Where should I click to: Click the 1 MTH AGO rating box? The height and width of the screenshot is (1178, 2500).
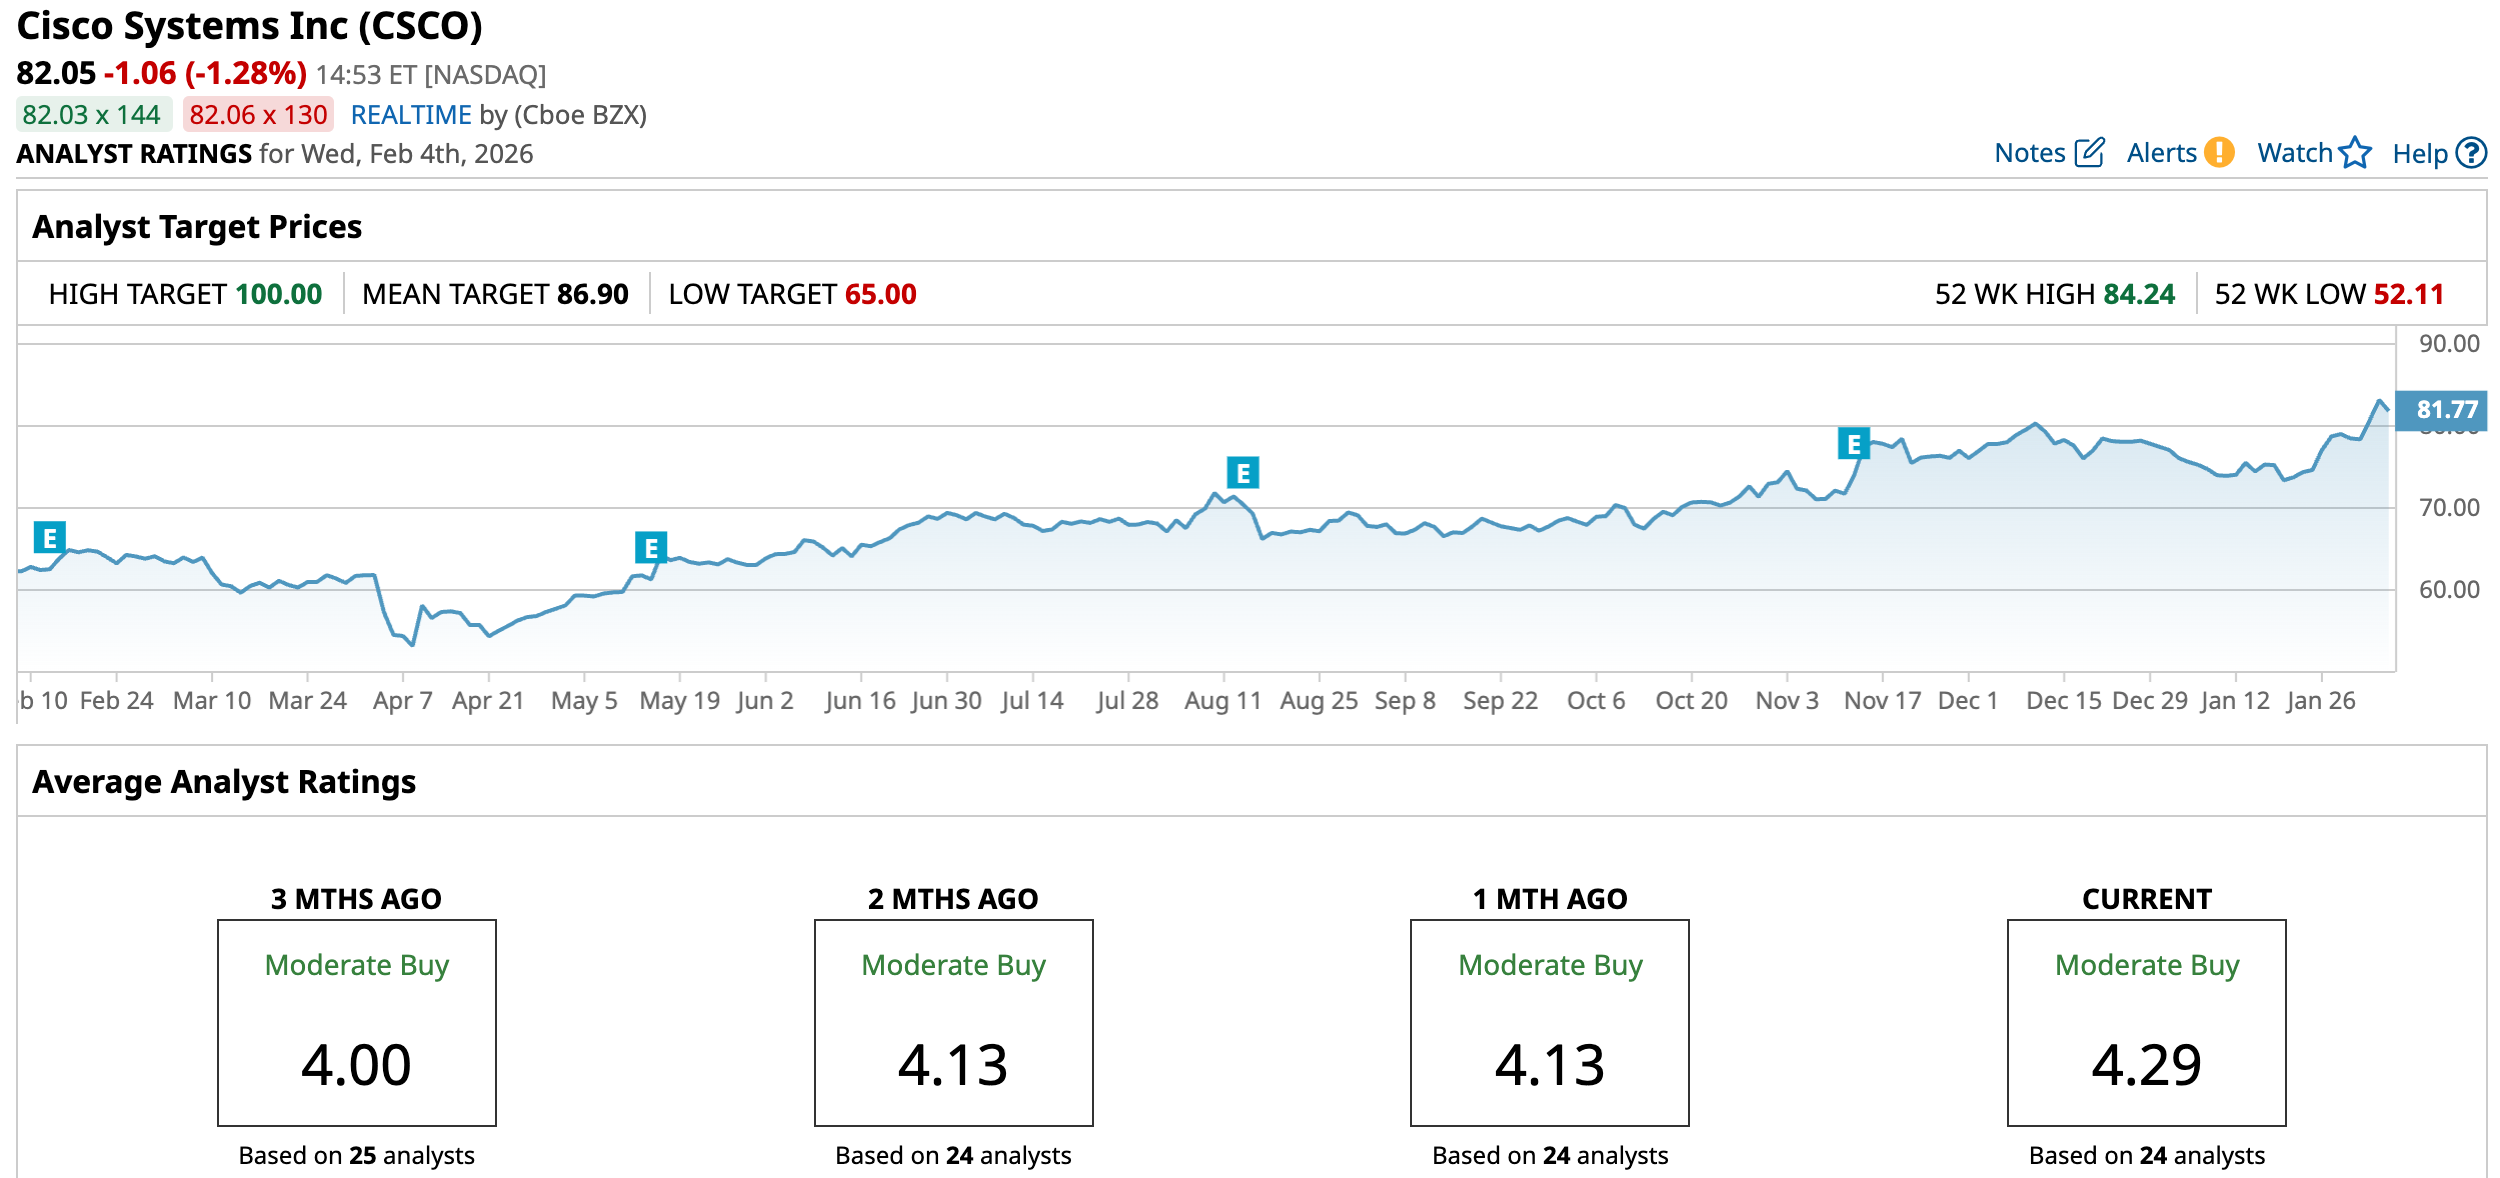(1549, 1022)
